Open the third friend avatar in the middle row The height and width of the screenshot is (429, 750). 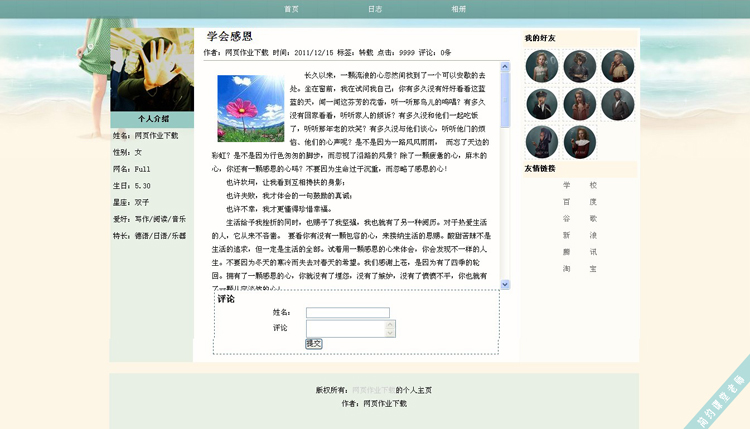pyautogui.click(x=618, y=104)
